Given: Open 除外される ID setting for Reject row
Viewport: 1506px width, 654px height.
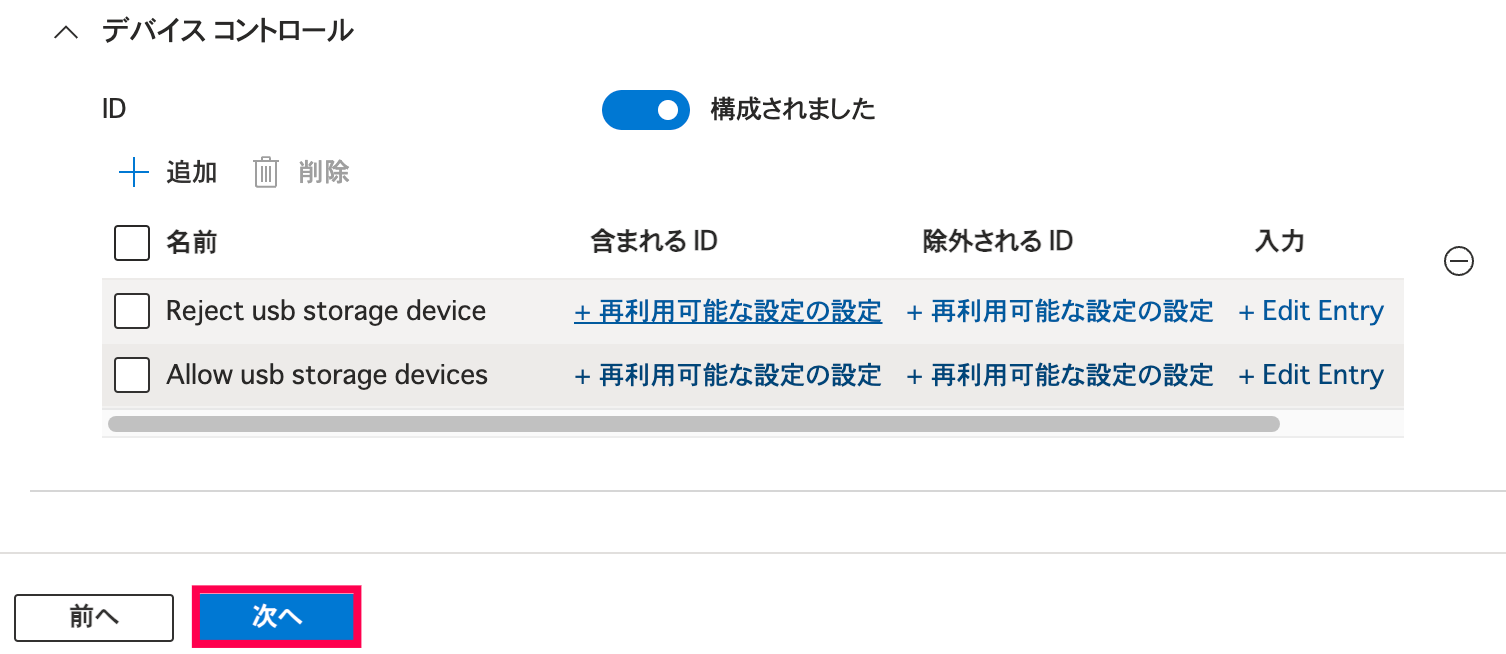Looking at the screenshot, I should click(x=1060, y=311).
